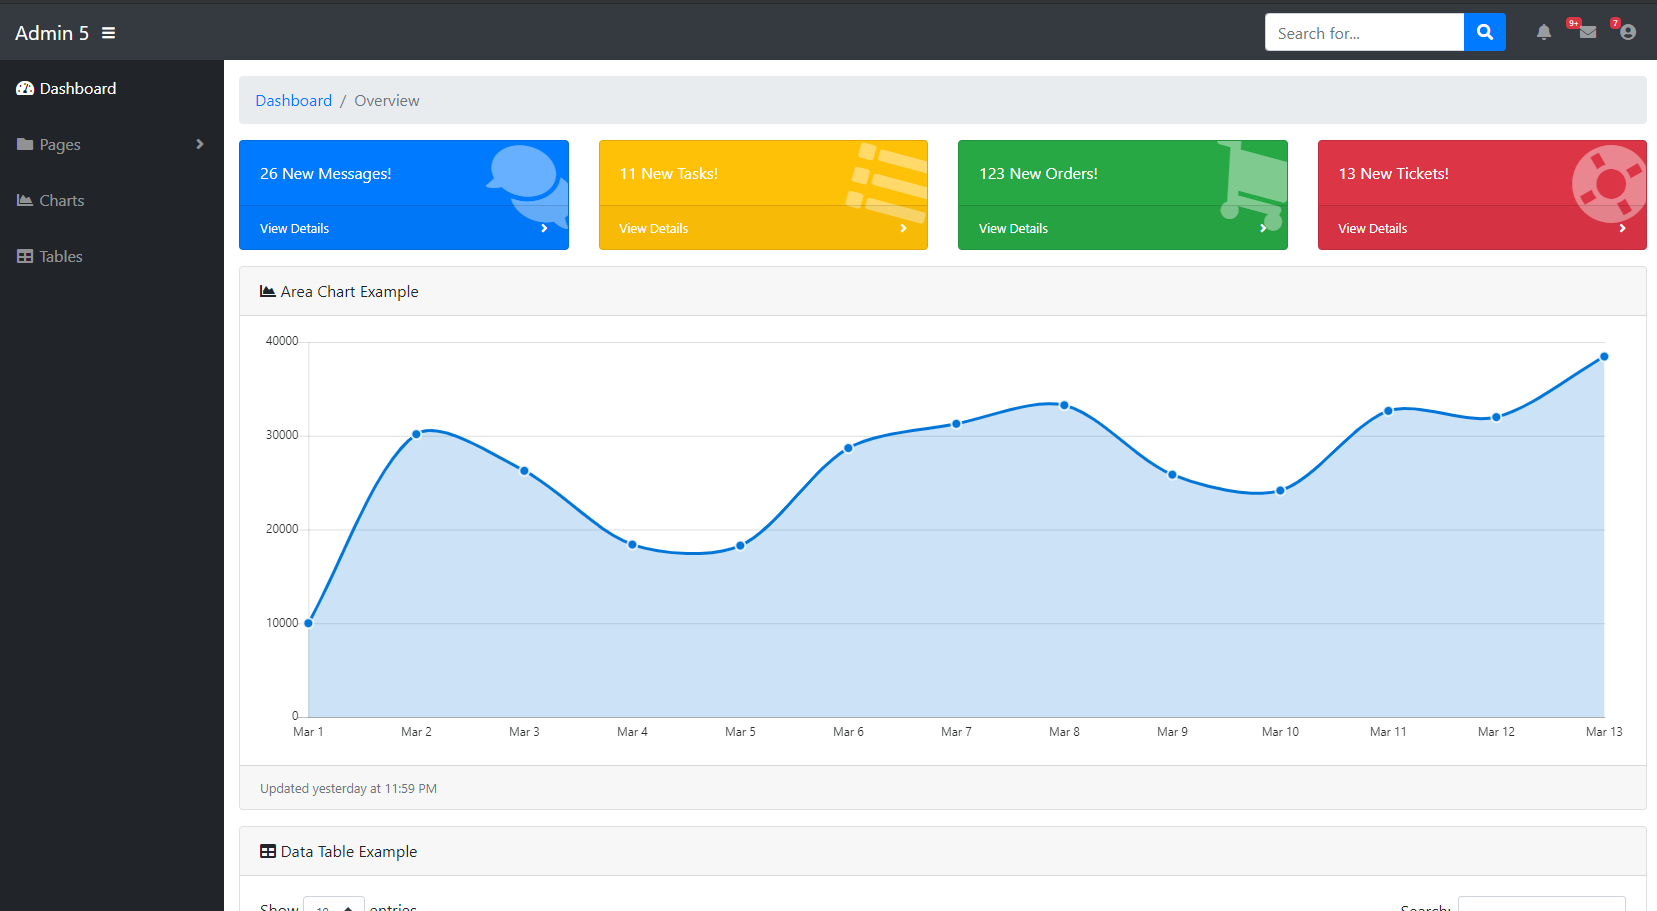The image size is (1657, 911).
Task: Open the notifications bell icon
Action: pyautogui.click(x=1543, y=33)
